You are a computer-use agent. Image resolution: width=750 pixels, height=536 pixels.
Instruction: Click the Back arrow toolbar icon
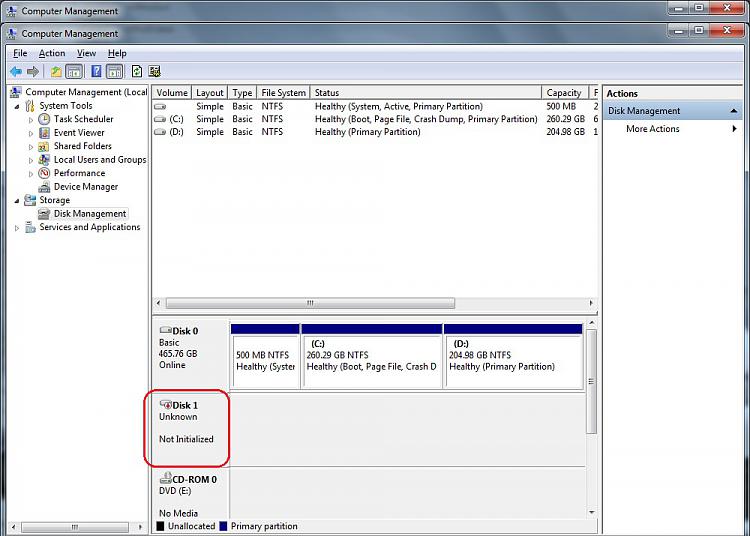click(x=16, y=72)
